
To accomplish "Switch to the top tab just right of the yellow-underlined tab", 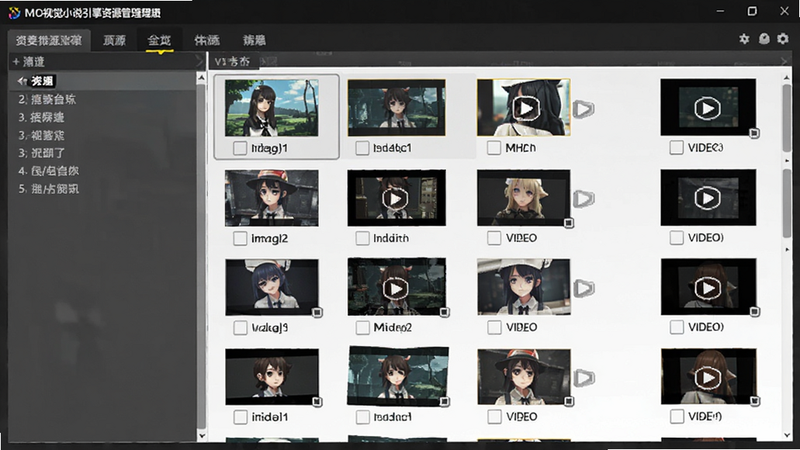I will 207,40.
